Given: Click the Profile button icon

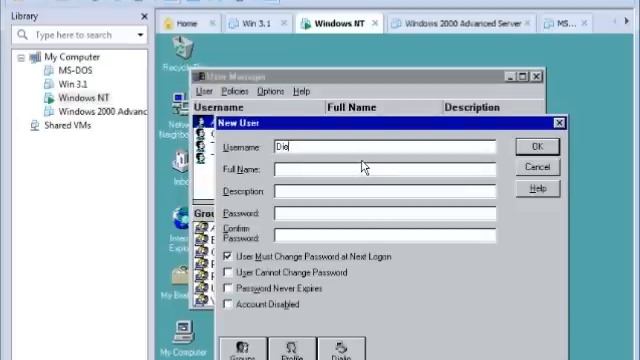Looking at the screenshot, I should pos(292,348).
